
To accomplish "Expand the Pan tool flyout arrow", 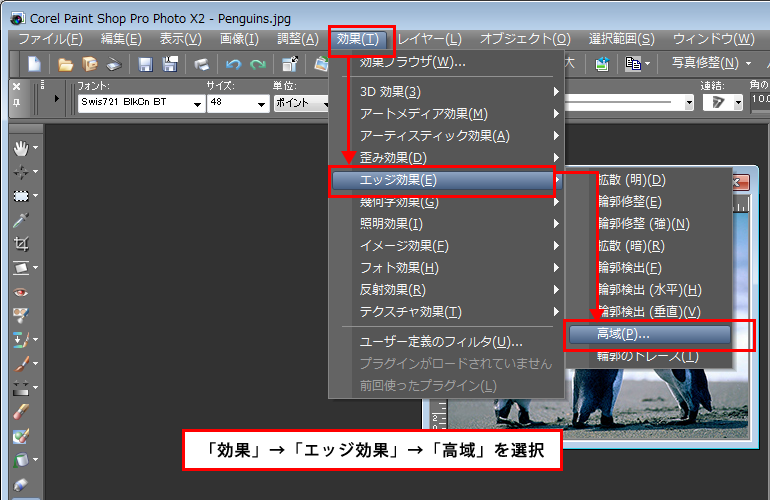I will pos(35,148).
